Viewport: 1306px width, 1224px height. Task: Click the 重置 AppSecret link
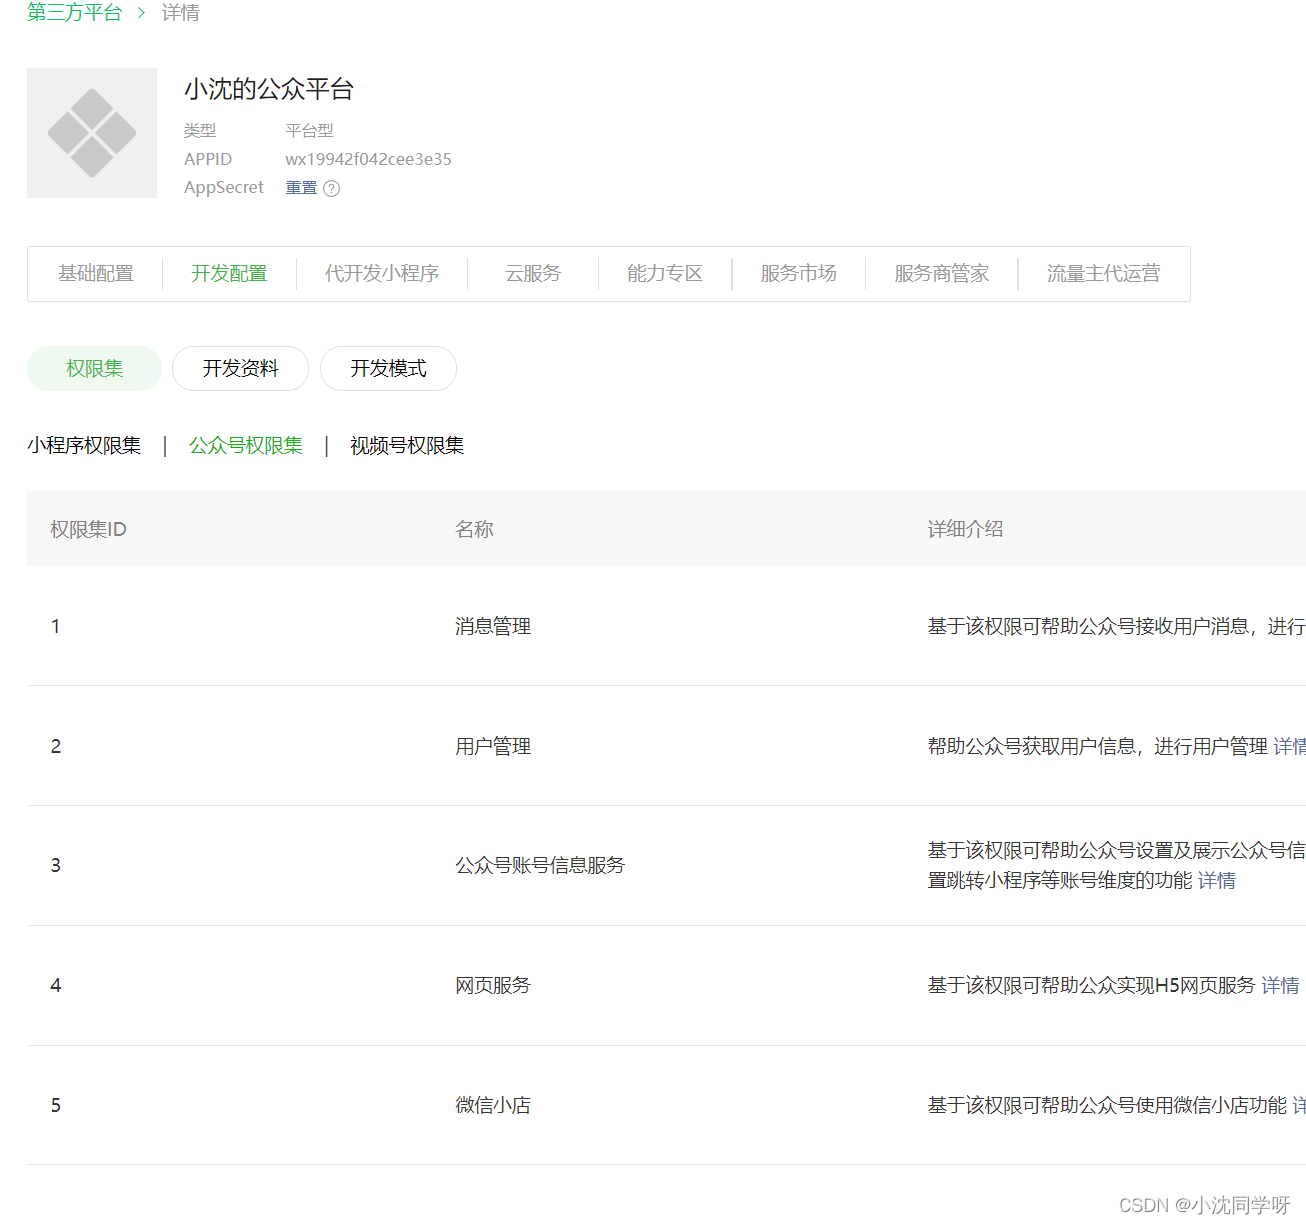[x=301, y=188]
